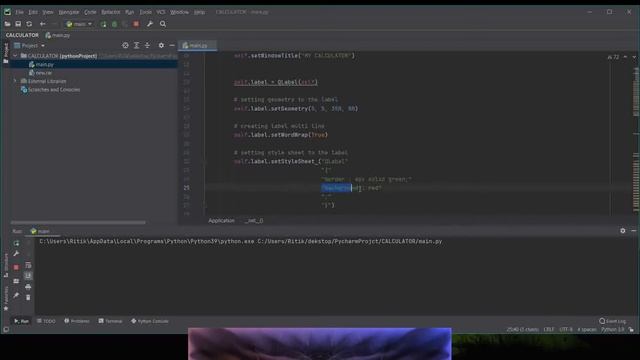This screenshot has width=640, height=360.
Task: Toggle soft-wrap icon in Run panel
Action: pos(28,266)
